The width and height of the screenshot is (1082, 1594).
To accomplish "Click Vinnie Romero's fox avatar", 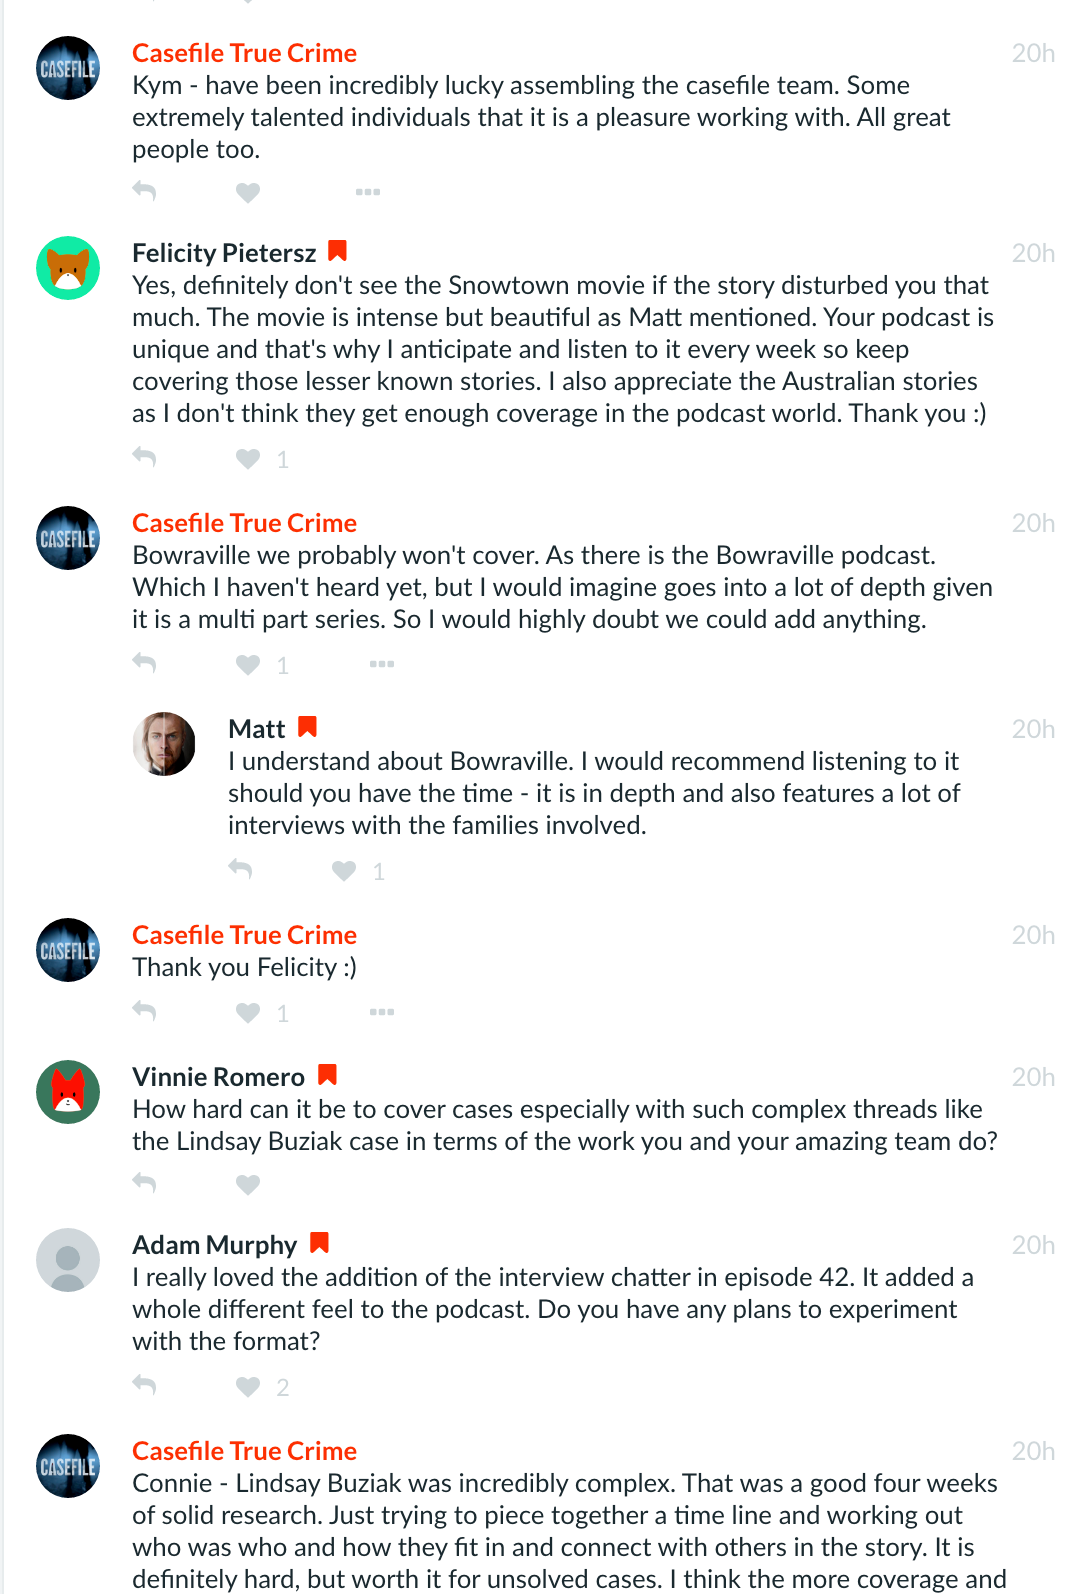I will 68,1092.
